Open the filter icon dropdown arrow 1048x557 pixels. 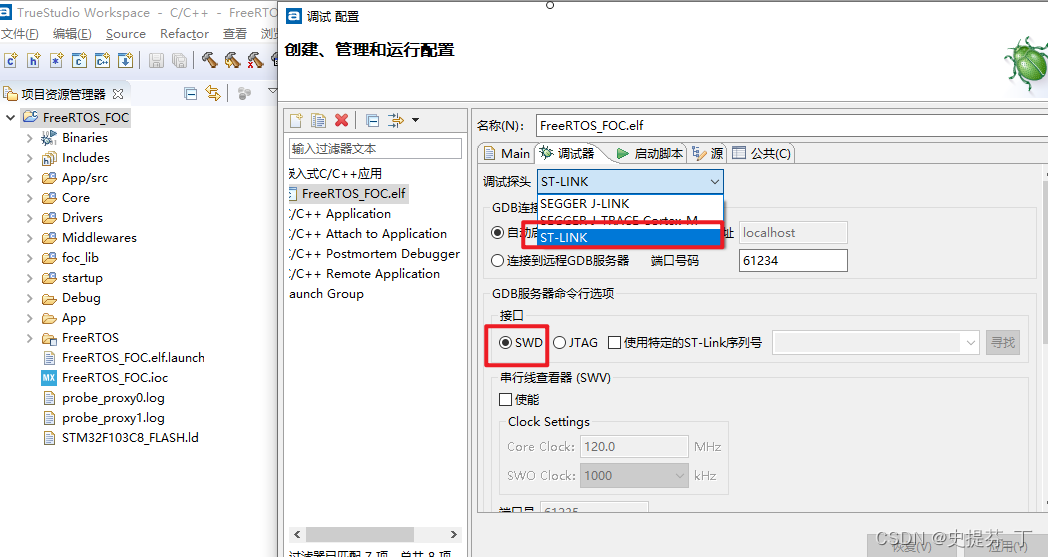tap(415, 120)
